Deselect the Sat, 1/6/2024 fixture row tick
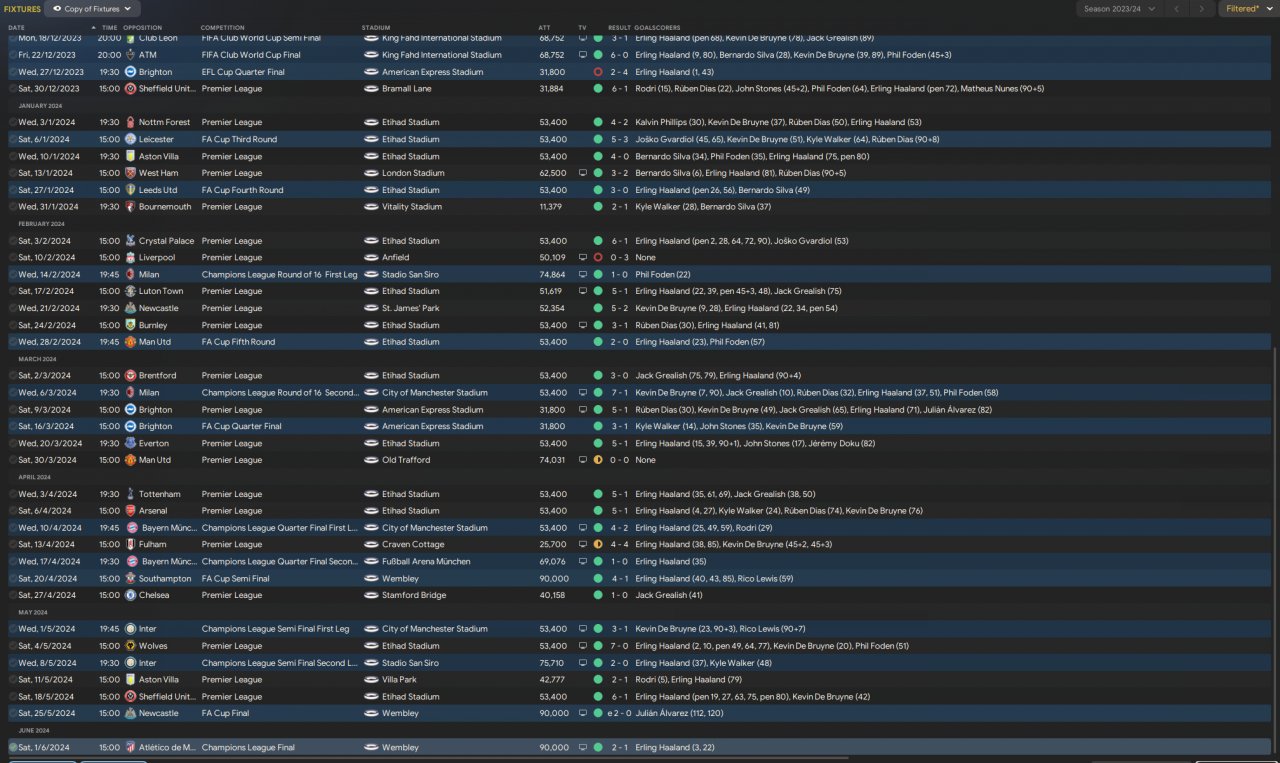Screen dimensions: 1280x763 [13, 747]
